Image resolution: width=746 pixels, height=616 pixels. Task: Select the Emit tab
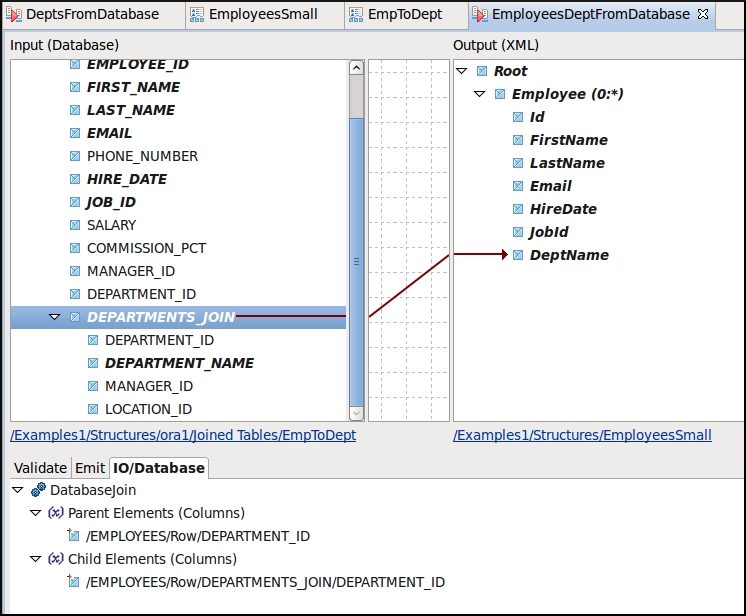(90, 468)
